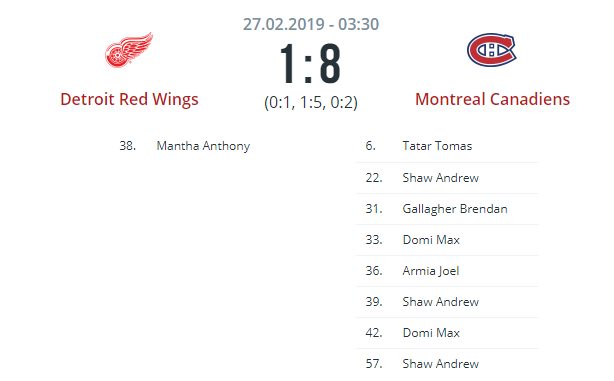Click the Montreal Canadiens logo
614x381 pixels.
tap(492, 50)
